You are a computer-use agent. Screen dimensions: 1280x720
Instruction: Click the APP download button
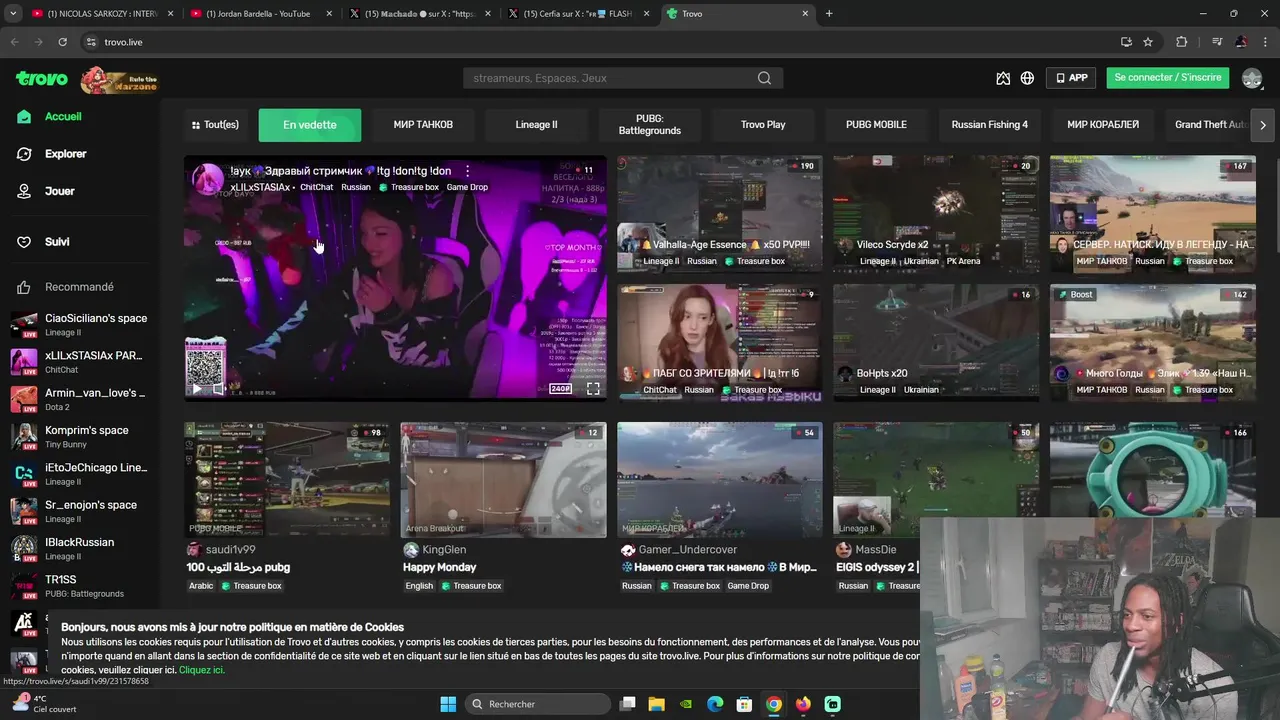(1071, 78)
